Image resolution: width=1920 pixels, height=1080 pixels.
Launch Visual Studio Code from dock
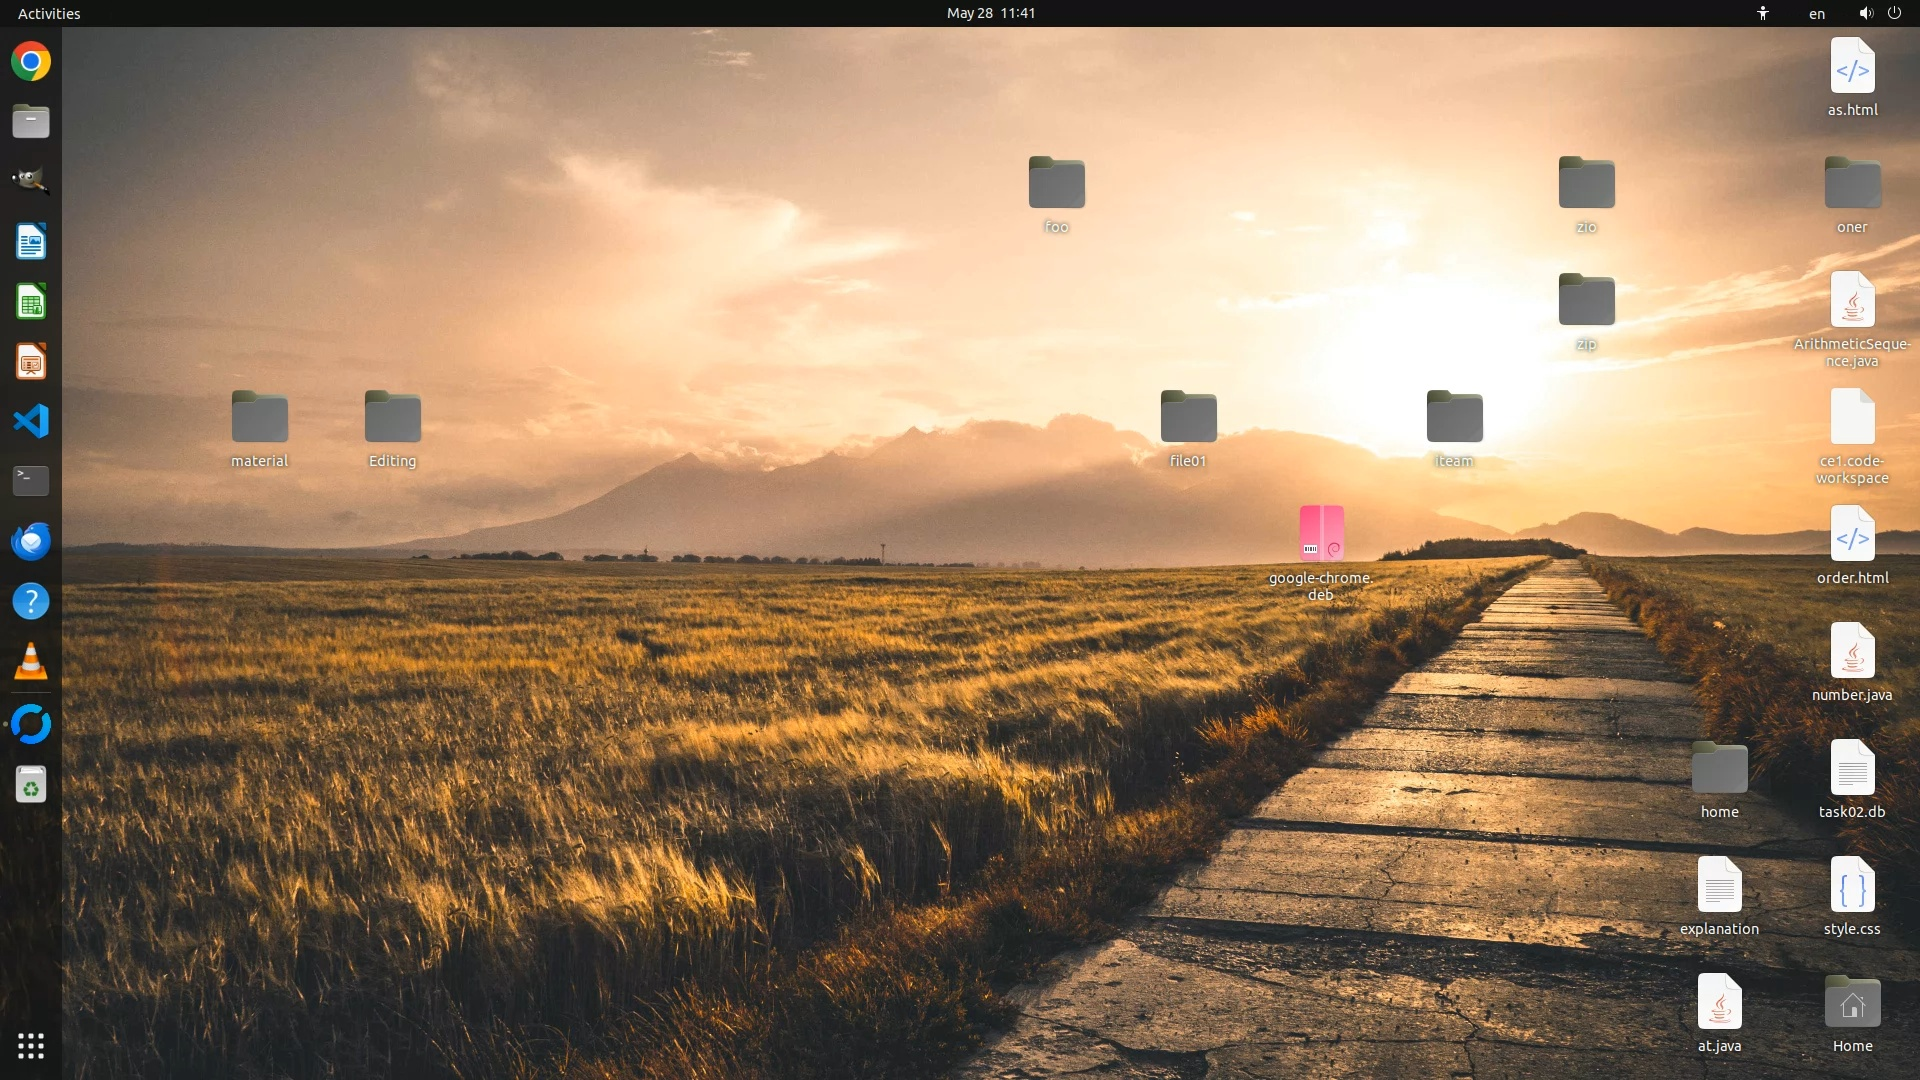pos(31,421)
